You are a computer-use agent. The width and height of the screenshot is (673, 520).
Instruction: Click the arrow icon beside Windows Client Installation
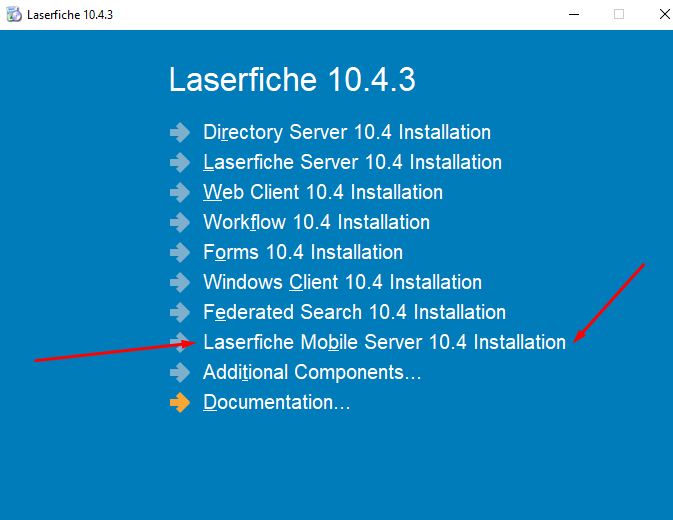pos(180,283)
